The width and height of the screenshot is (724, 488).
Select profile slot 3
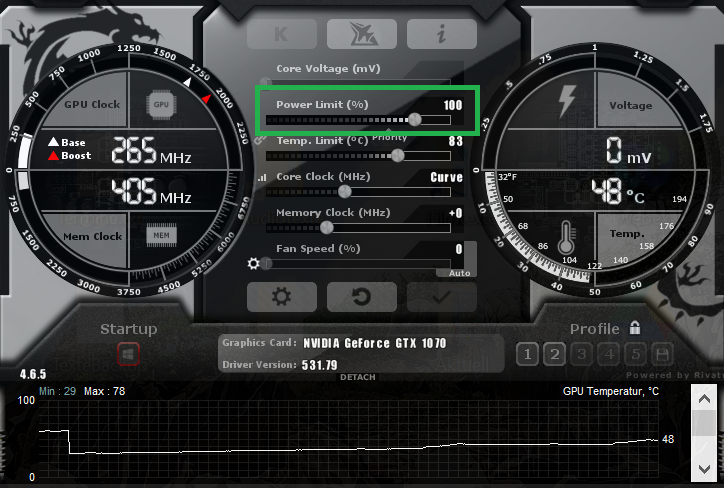pos(582,354)
